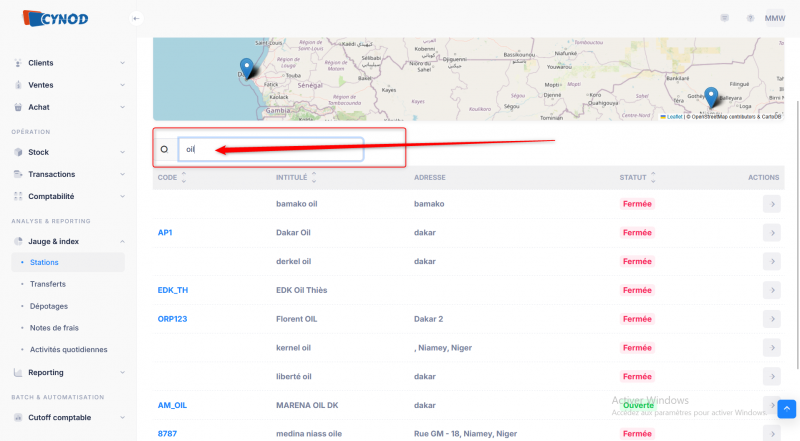The height and width of the screenshot is (441, 800).
Task: Open station code link ORP123
Action: (x=173, y=319)
